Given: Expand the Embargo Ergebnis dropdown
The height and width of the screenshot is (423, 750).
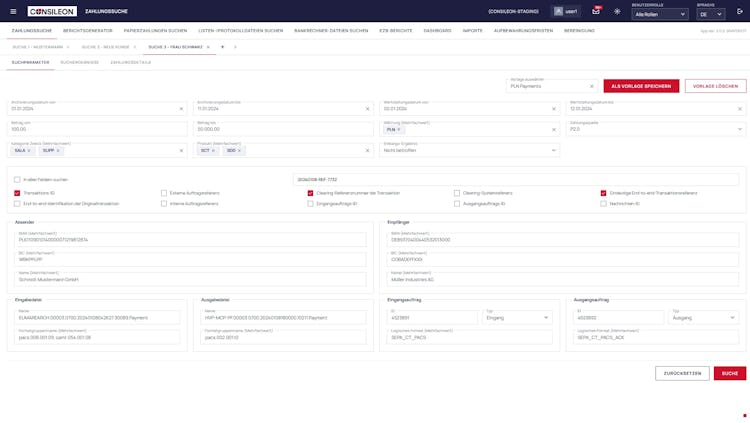Looking at the screenshot, I should 470,148.
